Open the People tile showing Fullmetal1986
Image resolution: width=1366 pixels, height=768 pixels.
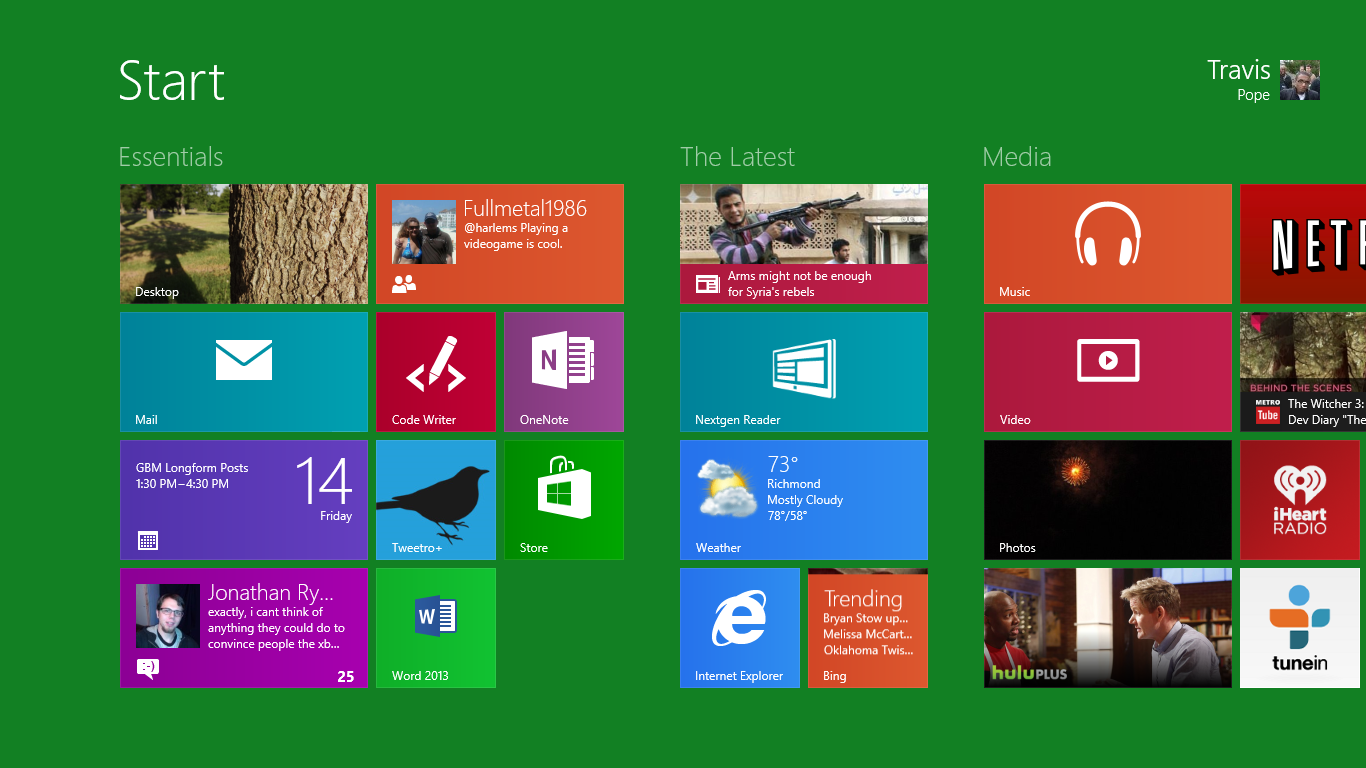tap(500, 244)
